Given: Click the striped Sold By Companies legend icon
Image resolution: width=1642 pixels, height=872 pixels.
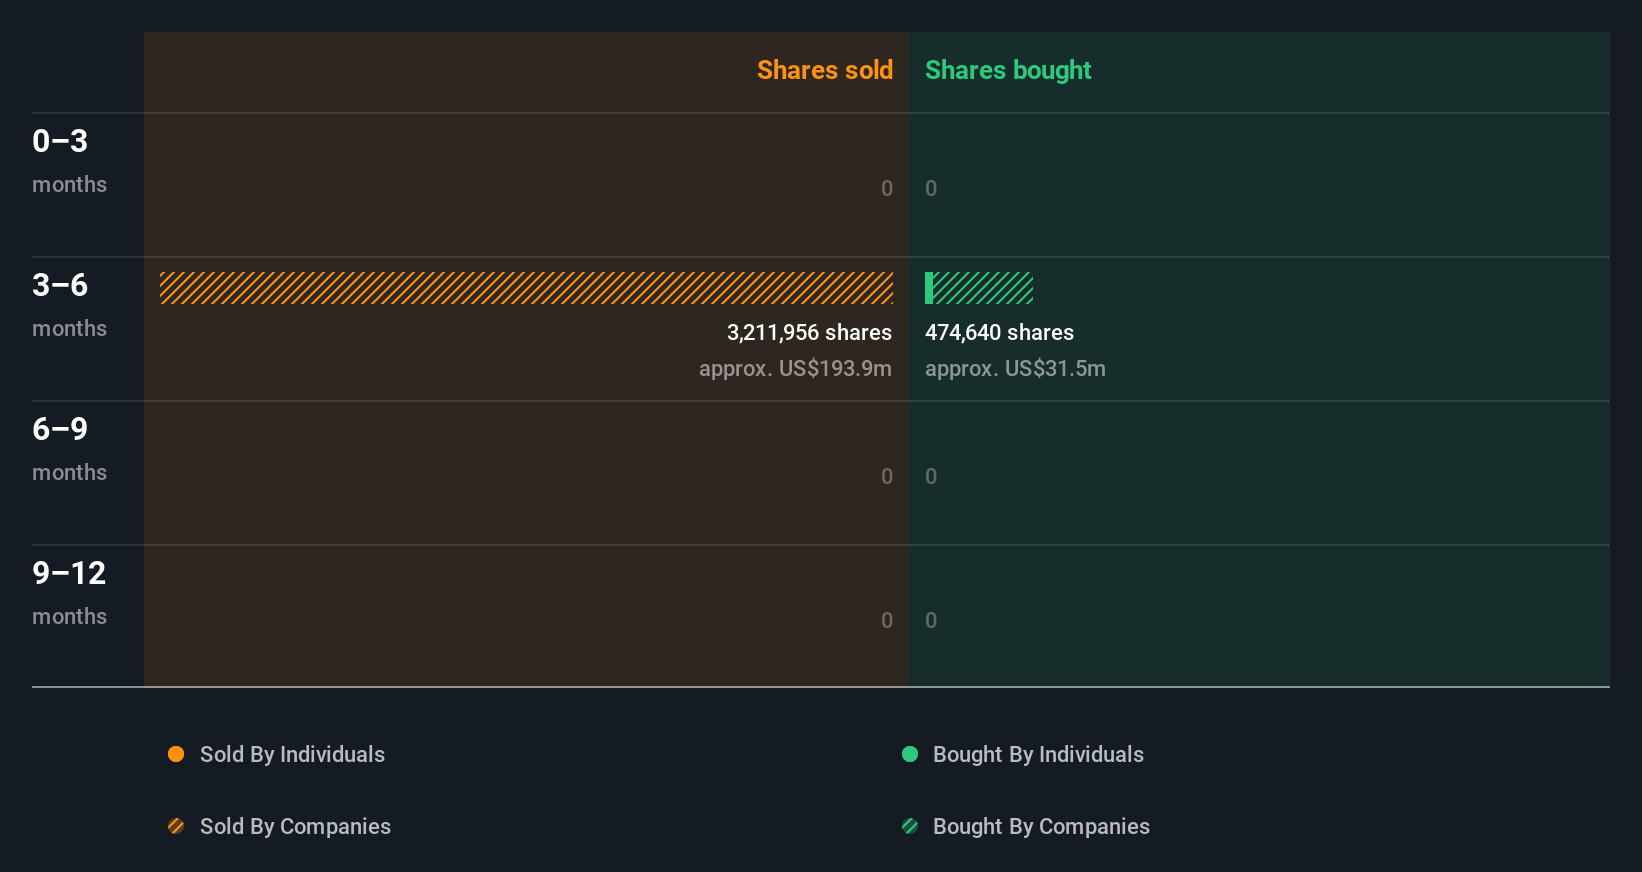Looking at the screenshot, I should coord(176,826).
